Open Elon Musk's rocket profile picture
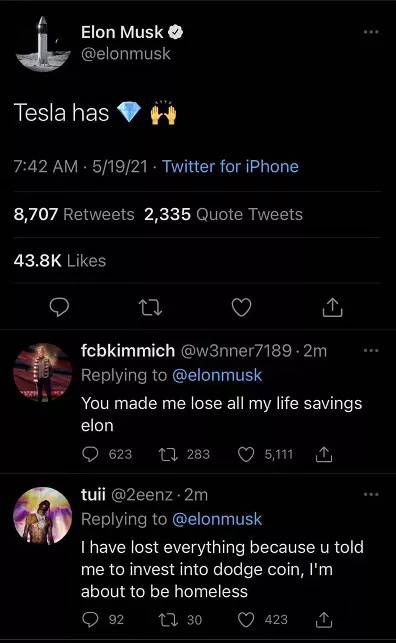This screenshot has height=643, width=396. tap(43, 44)
